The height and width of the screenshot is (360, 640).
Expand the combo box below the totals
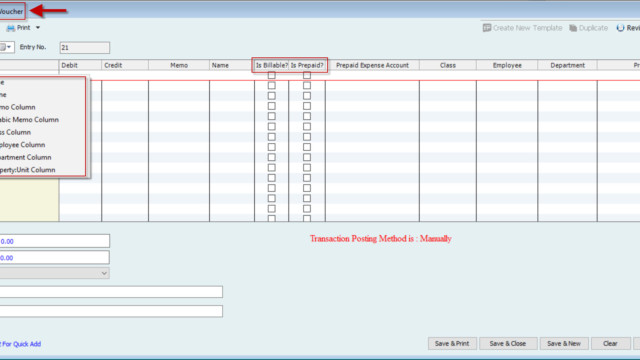click(x=104, y=273)
